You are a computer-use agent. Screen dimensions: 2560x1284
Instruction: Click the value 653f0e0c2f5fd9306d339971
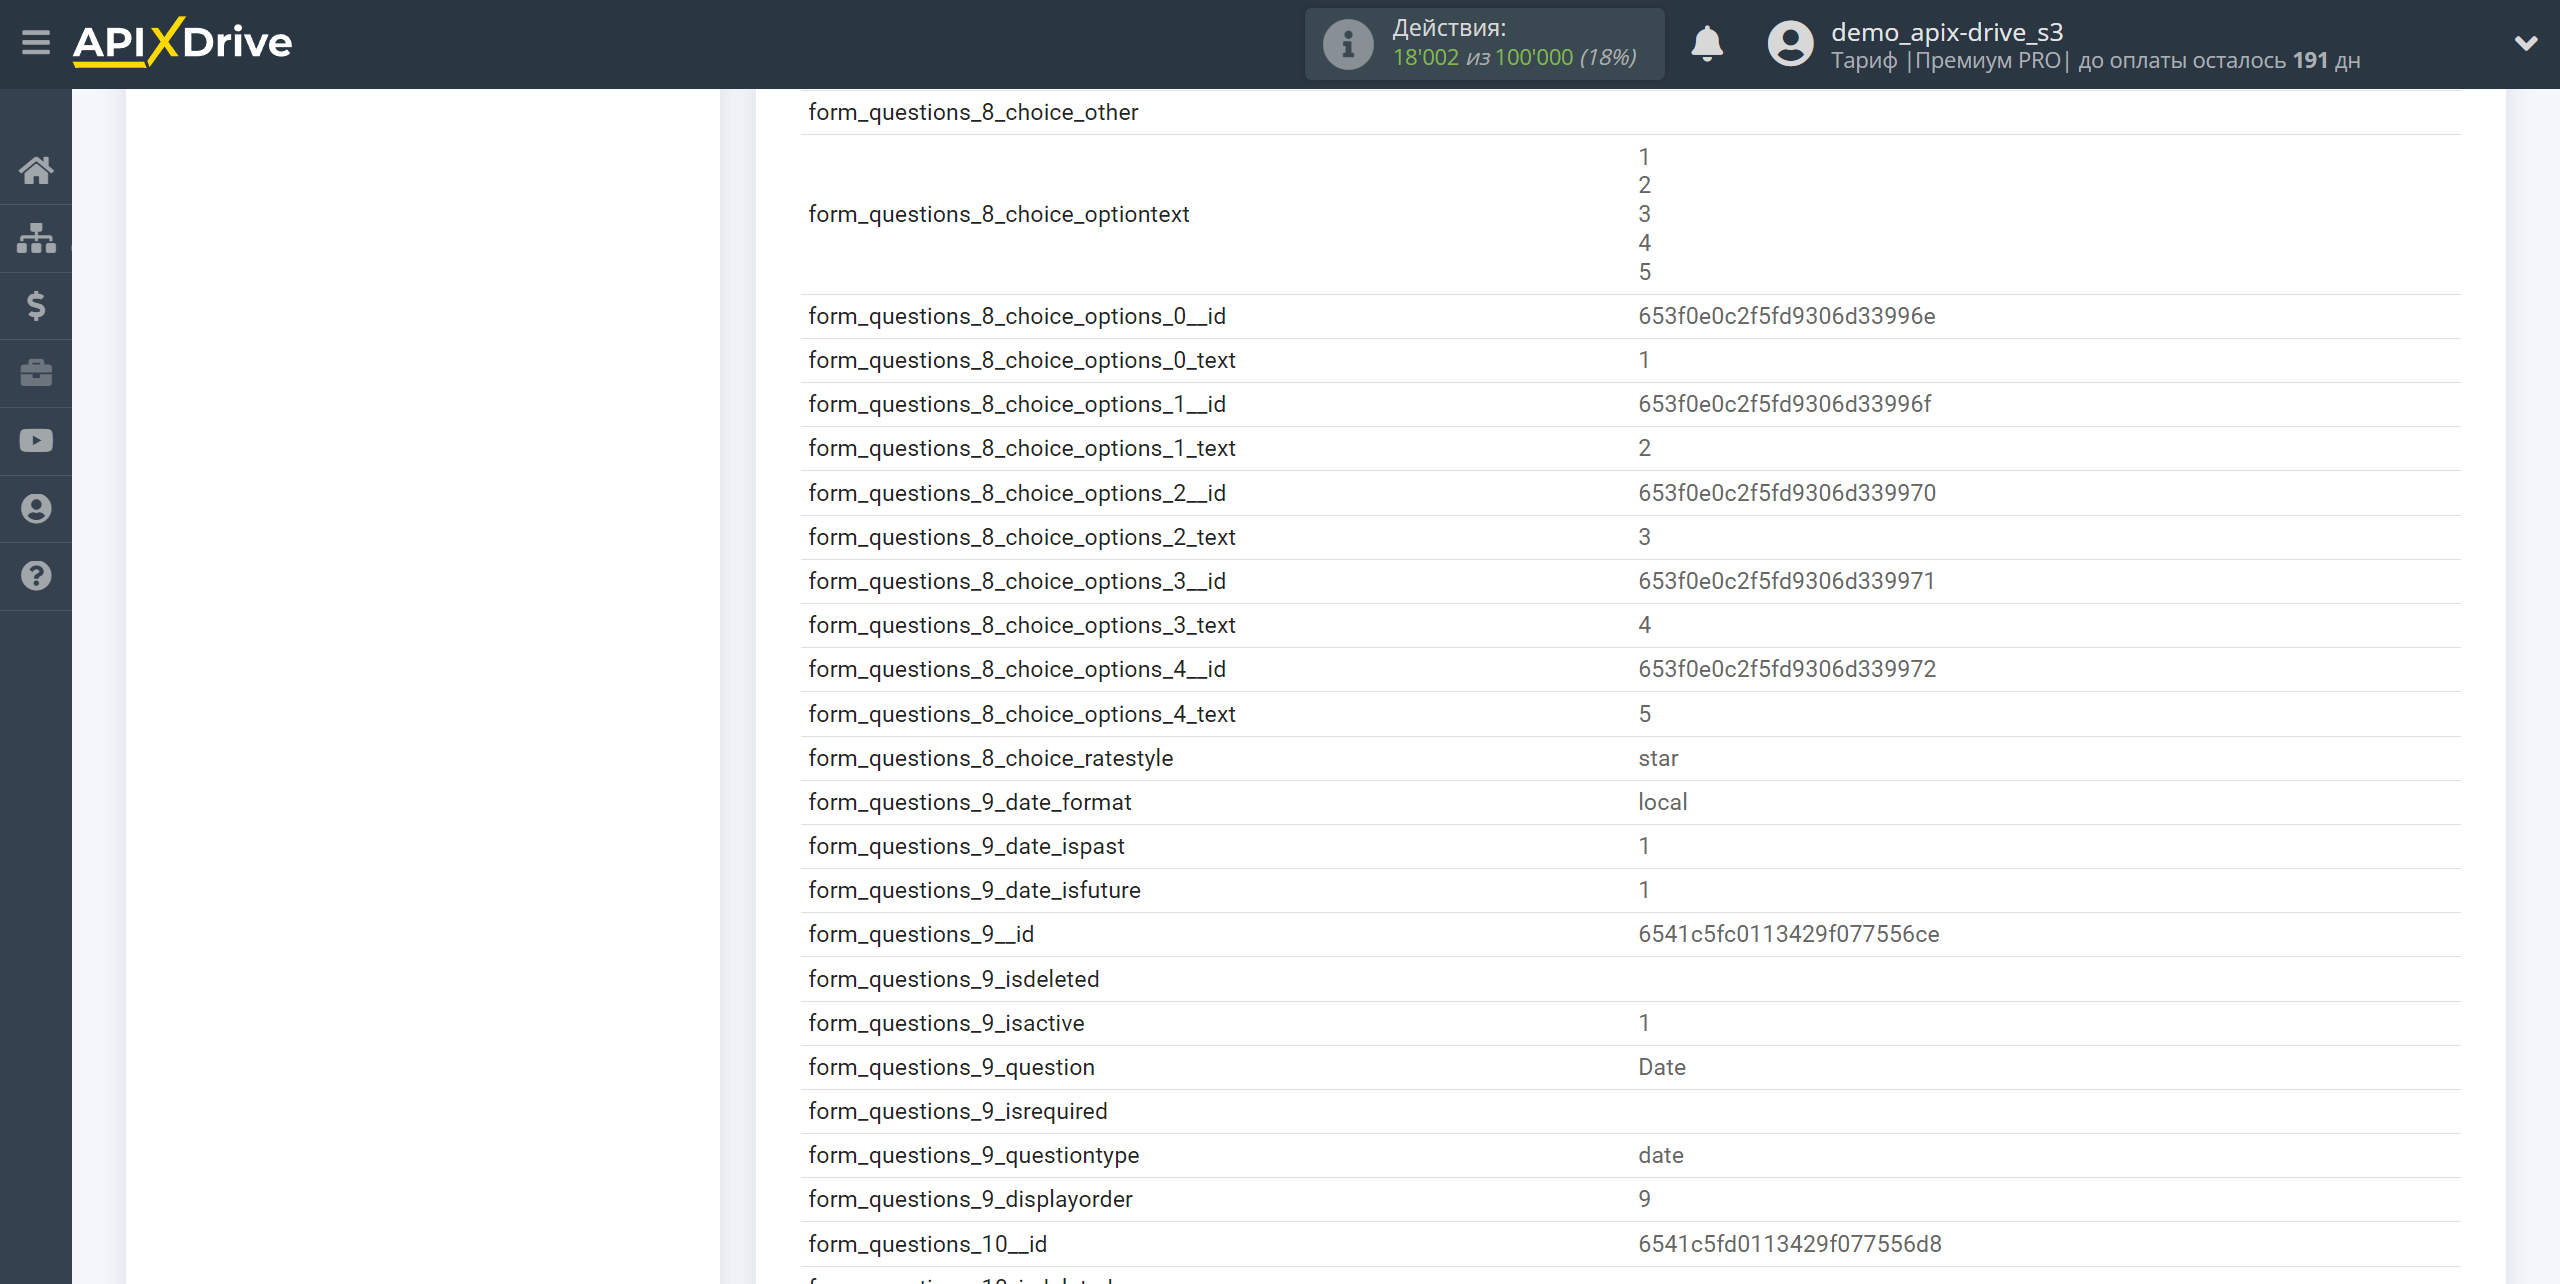1786,582
